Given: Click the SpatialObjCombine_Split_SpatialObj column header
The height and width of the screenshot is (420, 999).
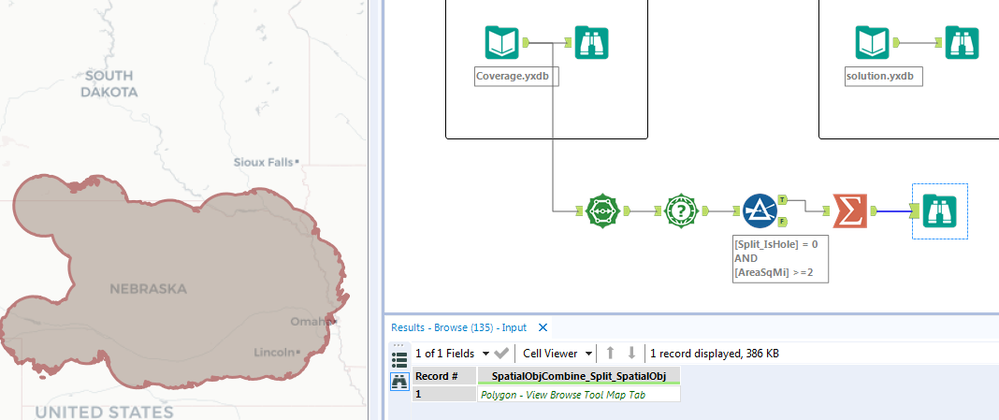Looking at the screenshot, I should 579,376.
